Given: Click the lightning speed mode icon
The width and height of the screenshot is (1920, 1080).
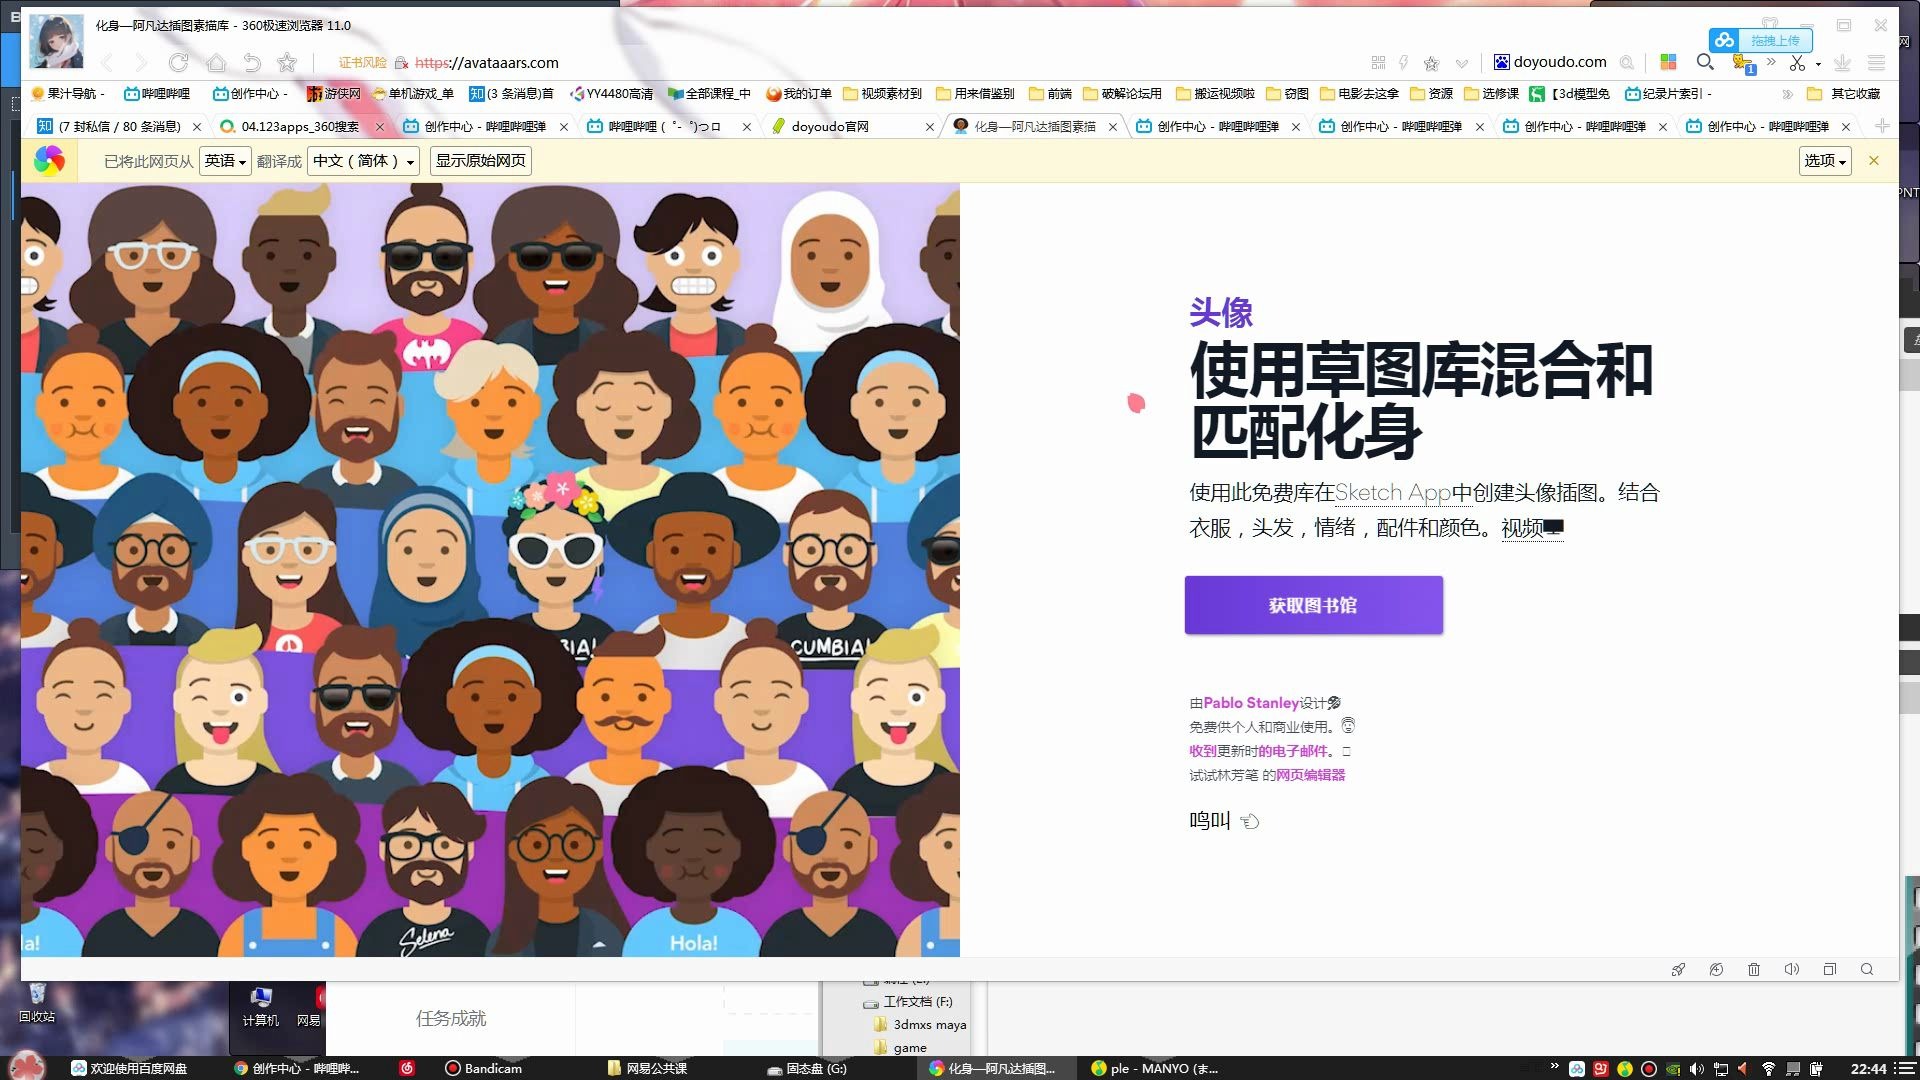Looking at the screenshot, I should pyautogui.click(x=1404, y=62).
